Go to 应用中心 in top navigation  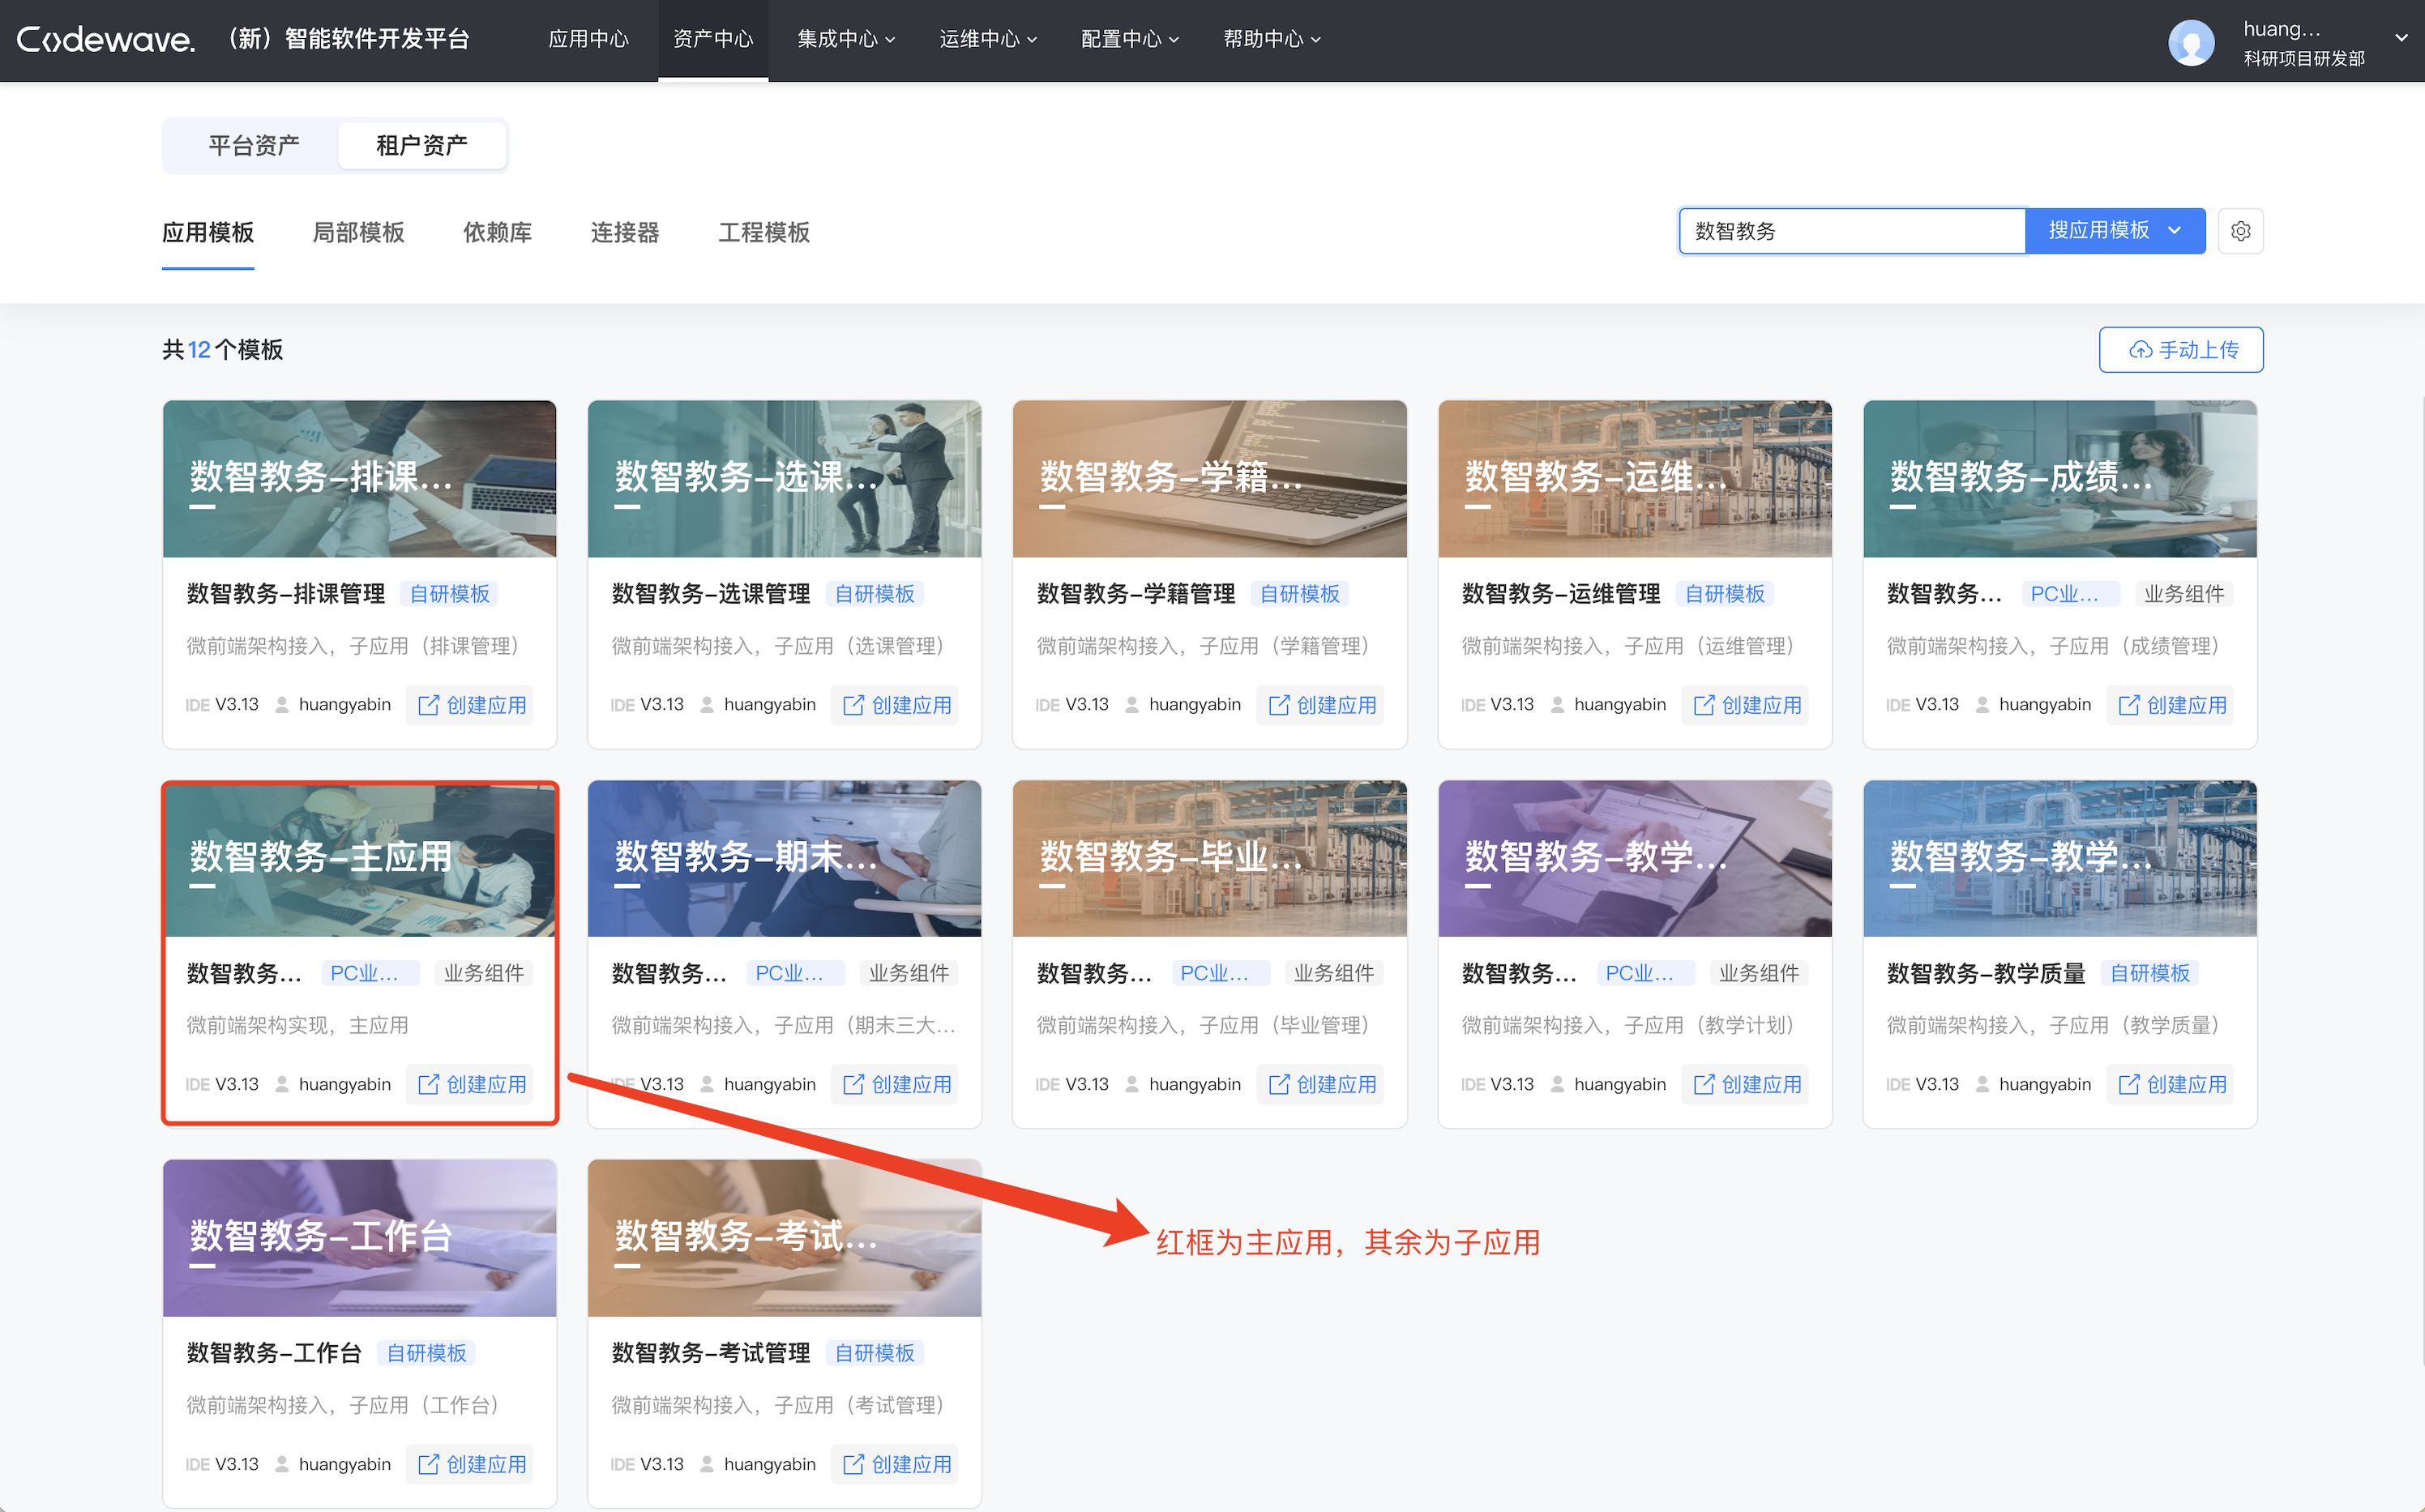(x=588, y=39)
